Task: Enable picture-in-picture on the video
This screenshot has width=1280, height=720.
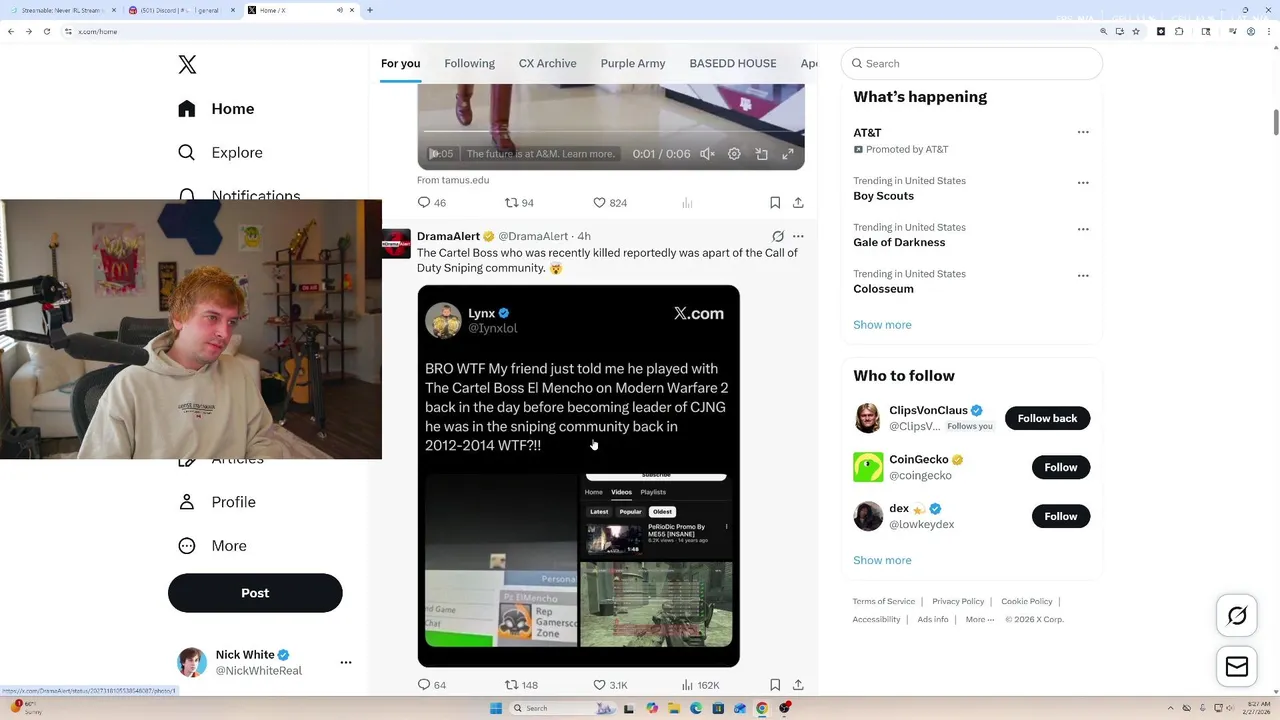Action: click(x=761, y=154)
